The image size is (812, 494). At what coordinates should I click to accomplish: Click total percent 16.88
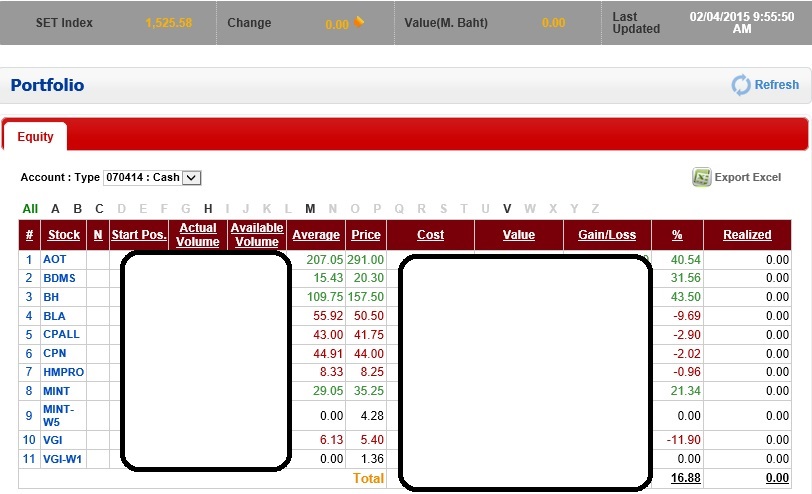click(x=686, y=477)
